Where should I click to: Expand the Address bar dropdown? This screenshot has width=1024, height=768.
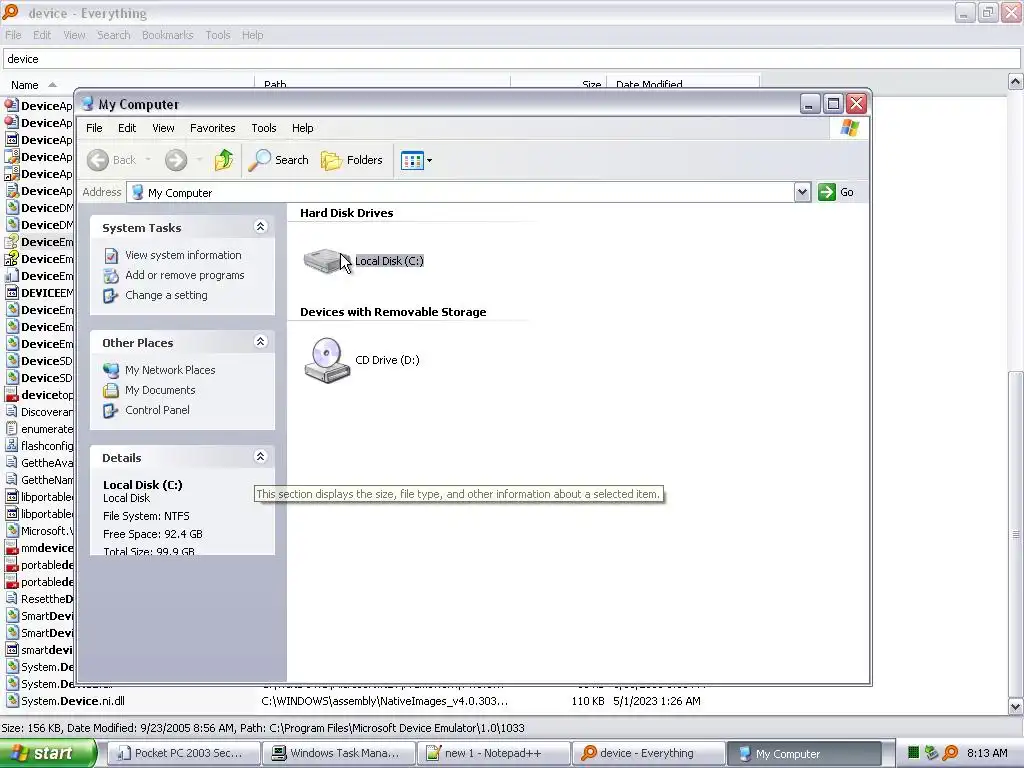pyautogui.click(x=803, y=192)
